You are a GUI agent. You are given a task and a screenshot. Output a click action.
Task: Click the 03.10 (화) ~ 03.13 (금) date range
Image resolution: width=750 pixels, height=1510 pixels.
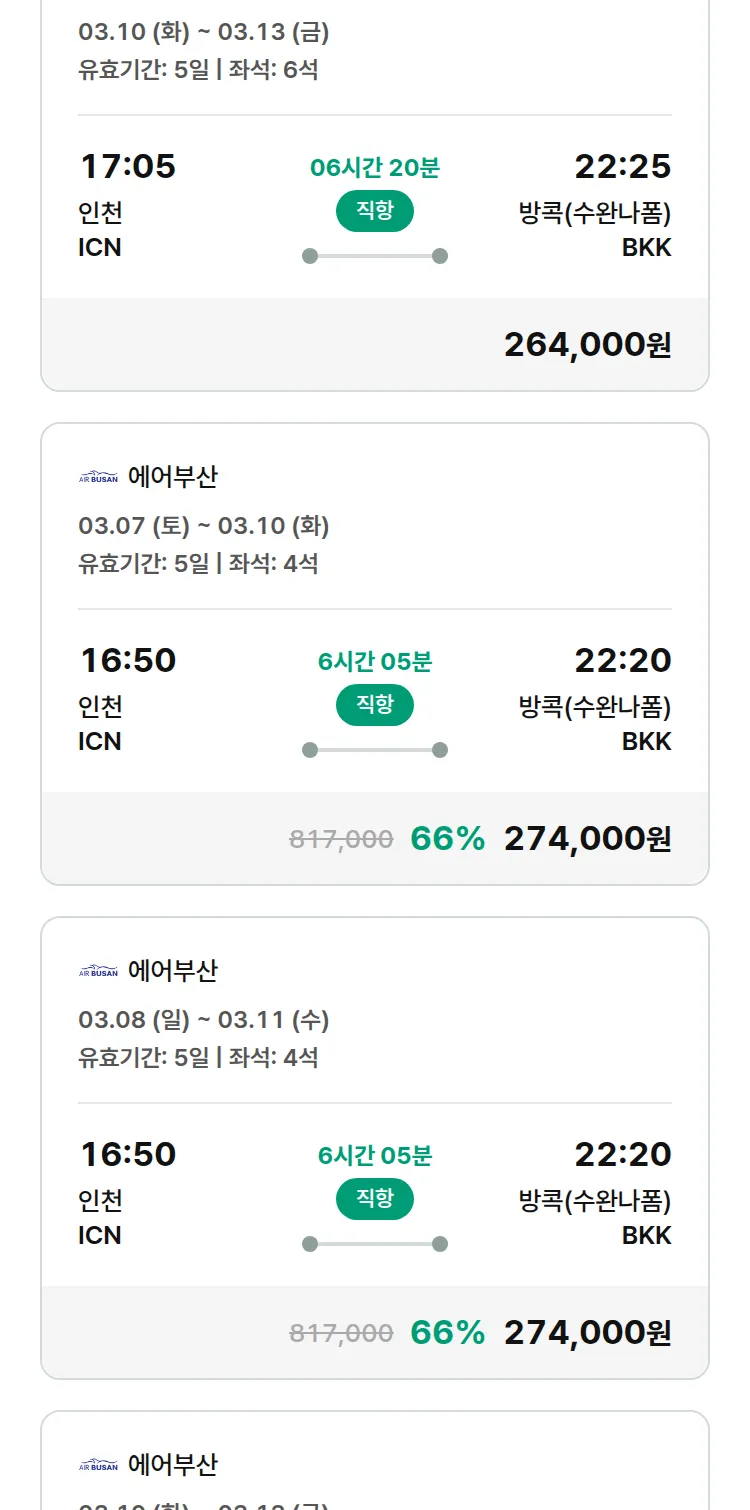204,32
